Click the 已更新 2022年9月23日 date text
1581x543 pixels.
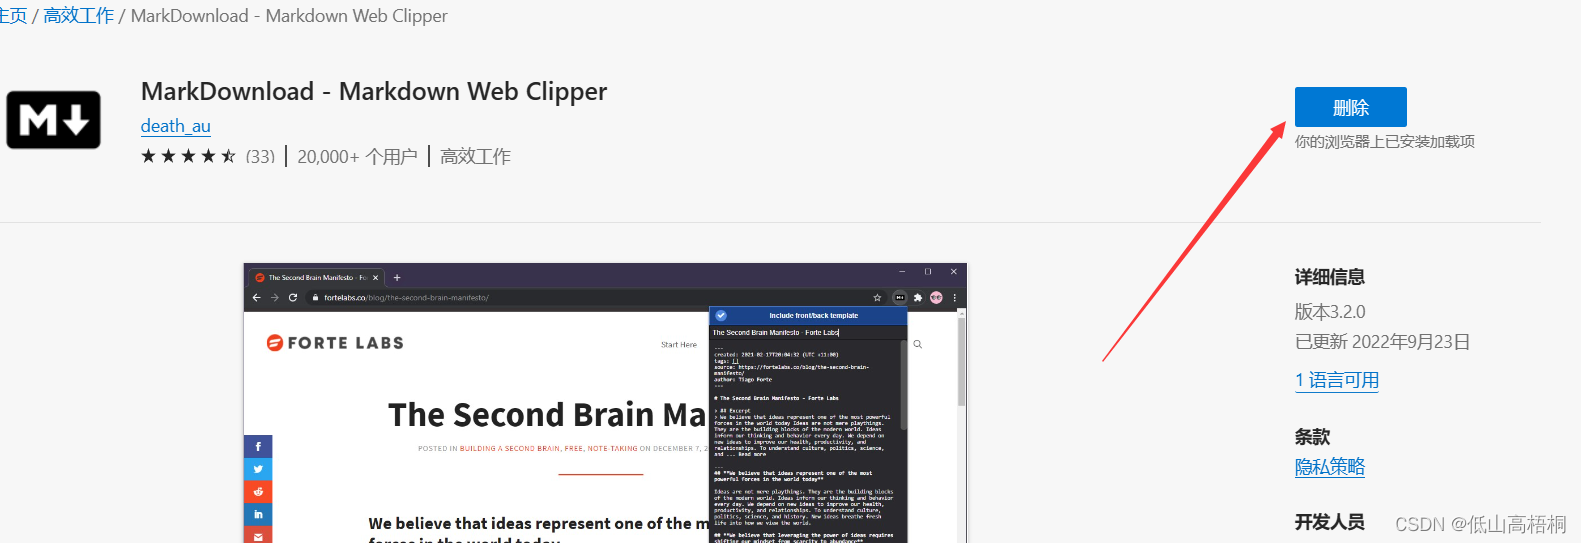tap(1382, 342)
